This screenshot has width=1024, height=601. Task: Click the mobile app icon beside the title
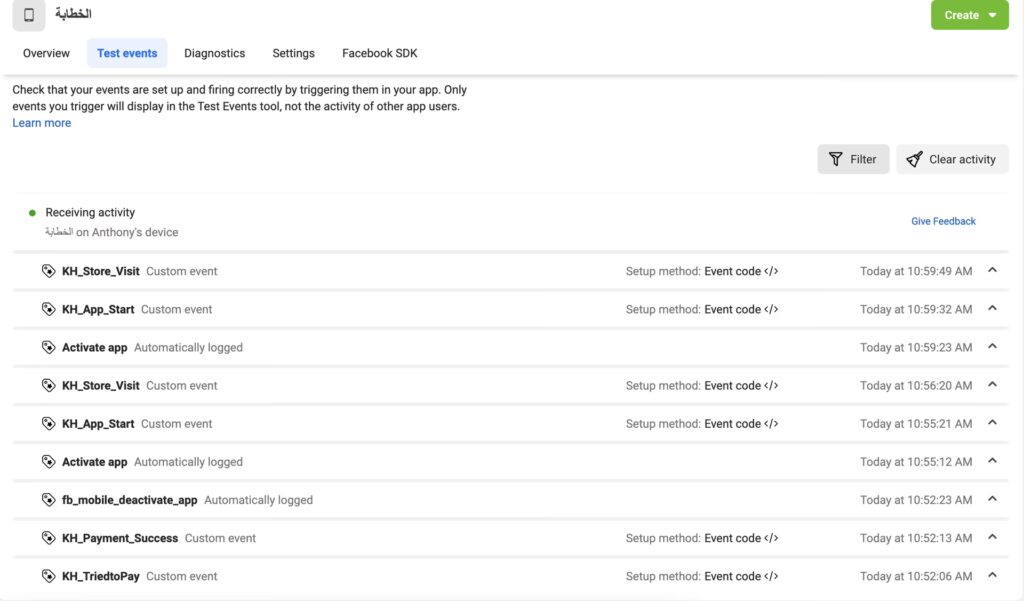(x=29, y=15)
